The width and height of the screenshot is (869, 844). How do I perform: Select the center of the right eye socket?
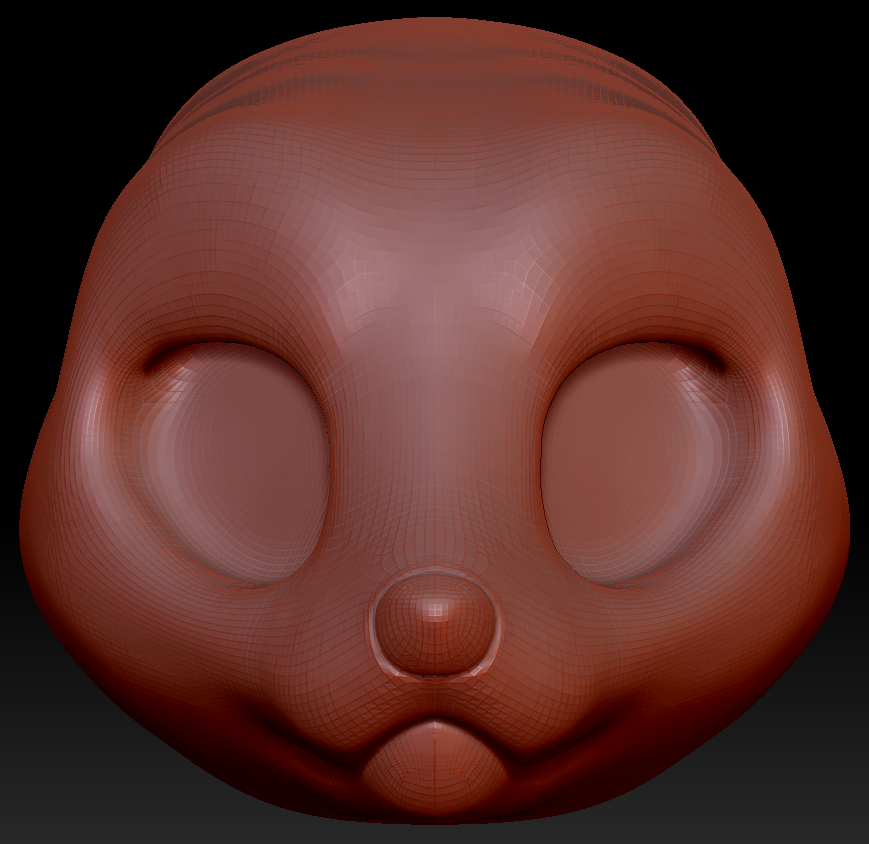(x=630, y=460)
